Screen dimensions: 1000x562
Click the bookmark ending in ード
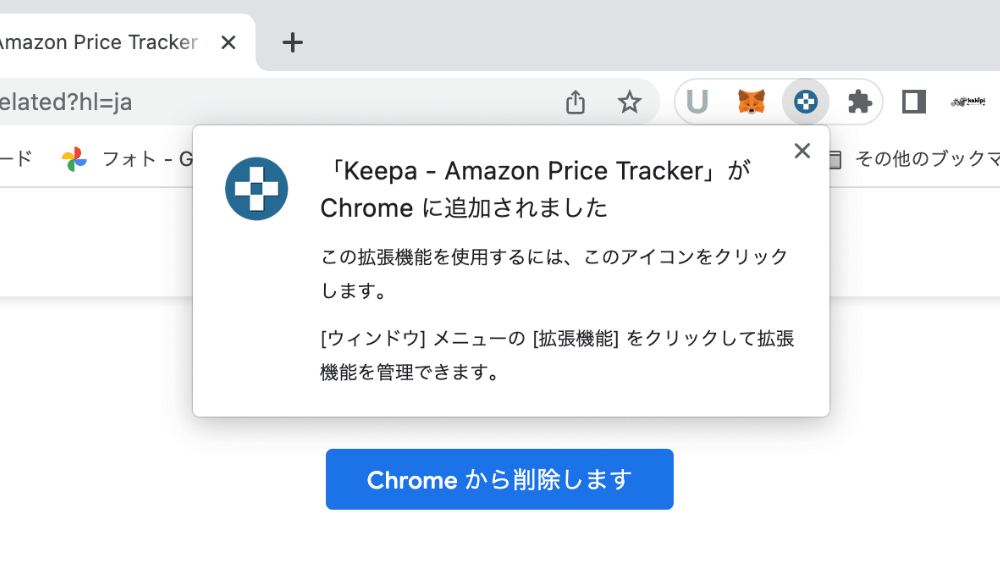coord(16,159)
